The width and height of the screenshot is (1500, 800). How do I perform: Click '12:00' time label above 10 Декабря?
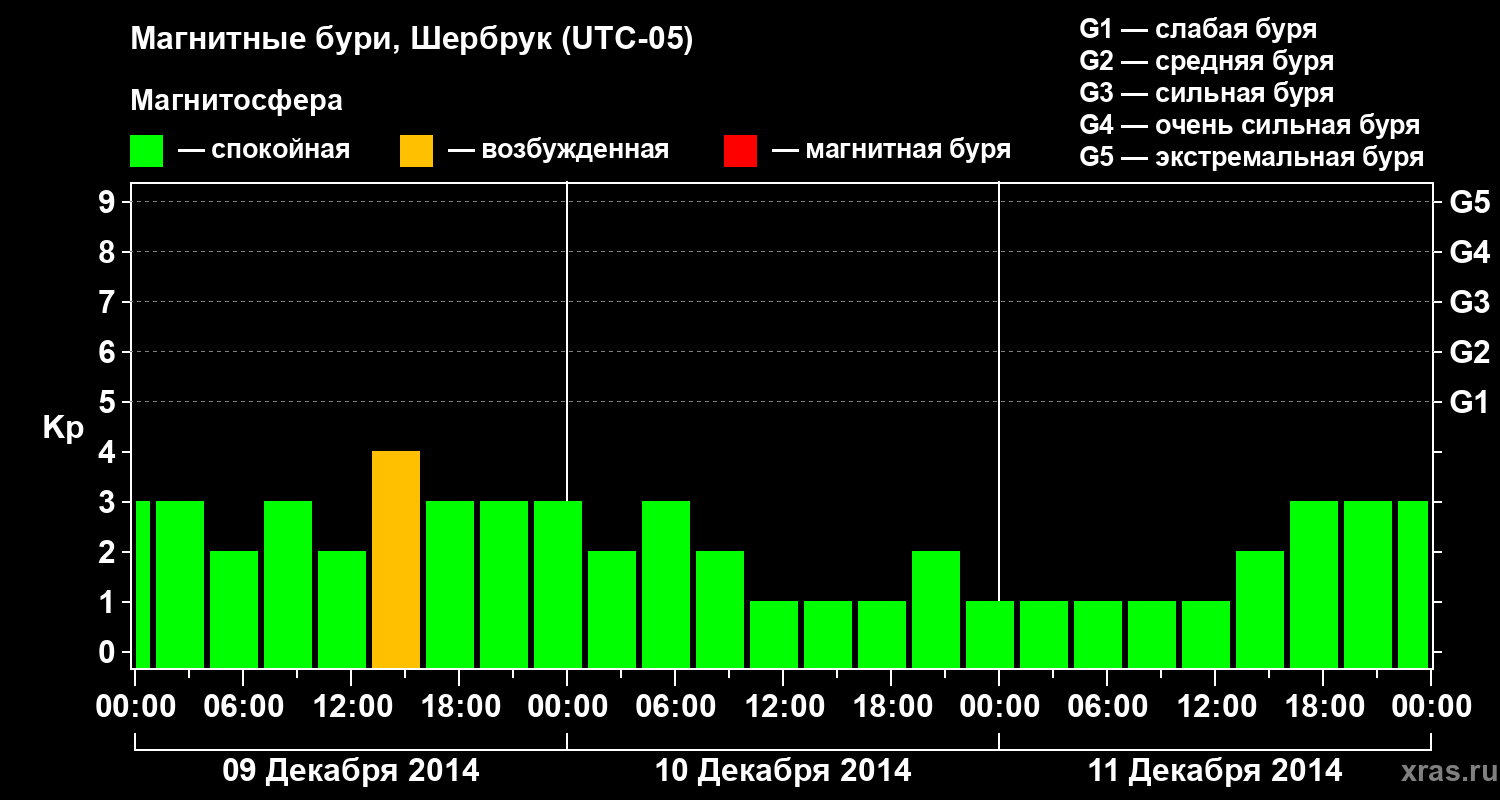tap(783, 707)
